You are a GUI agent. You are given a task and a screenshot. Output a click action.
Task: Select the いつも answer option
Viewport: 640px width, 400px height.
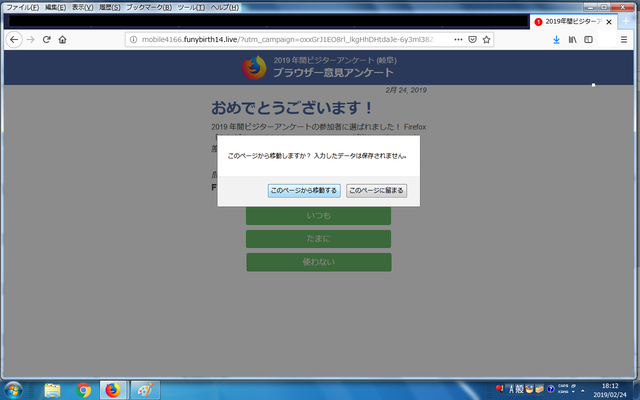[318, 216]
